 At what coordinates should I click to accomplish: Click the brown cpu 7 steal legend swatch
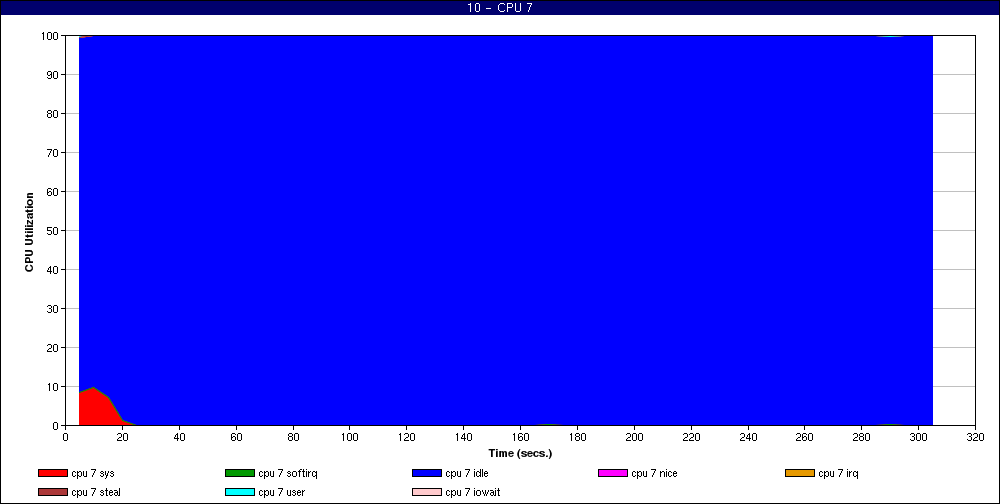[x=52, y=492]
